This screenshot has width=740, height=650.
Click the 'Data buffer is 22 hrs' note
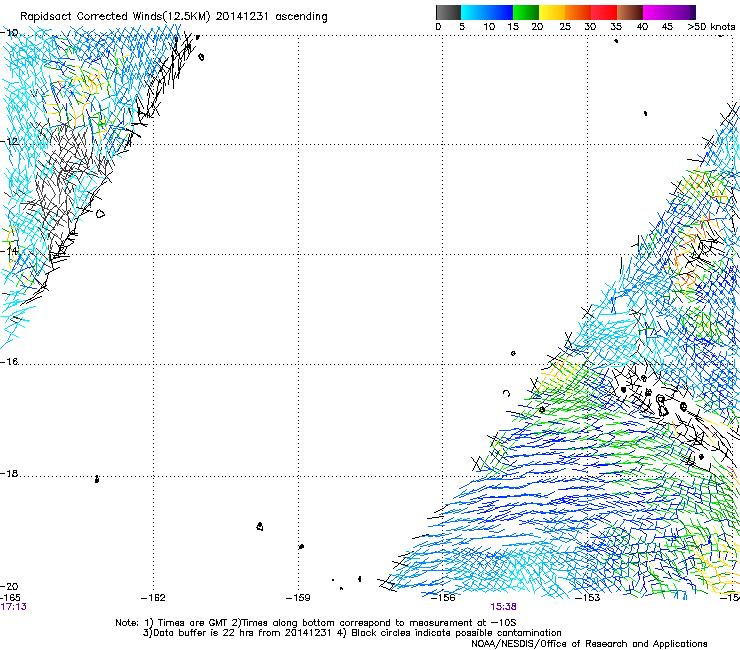[x=352, y=633]
